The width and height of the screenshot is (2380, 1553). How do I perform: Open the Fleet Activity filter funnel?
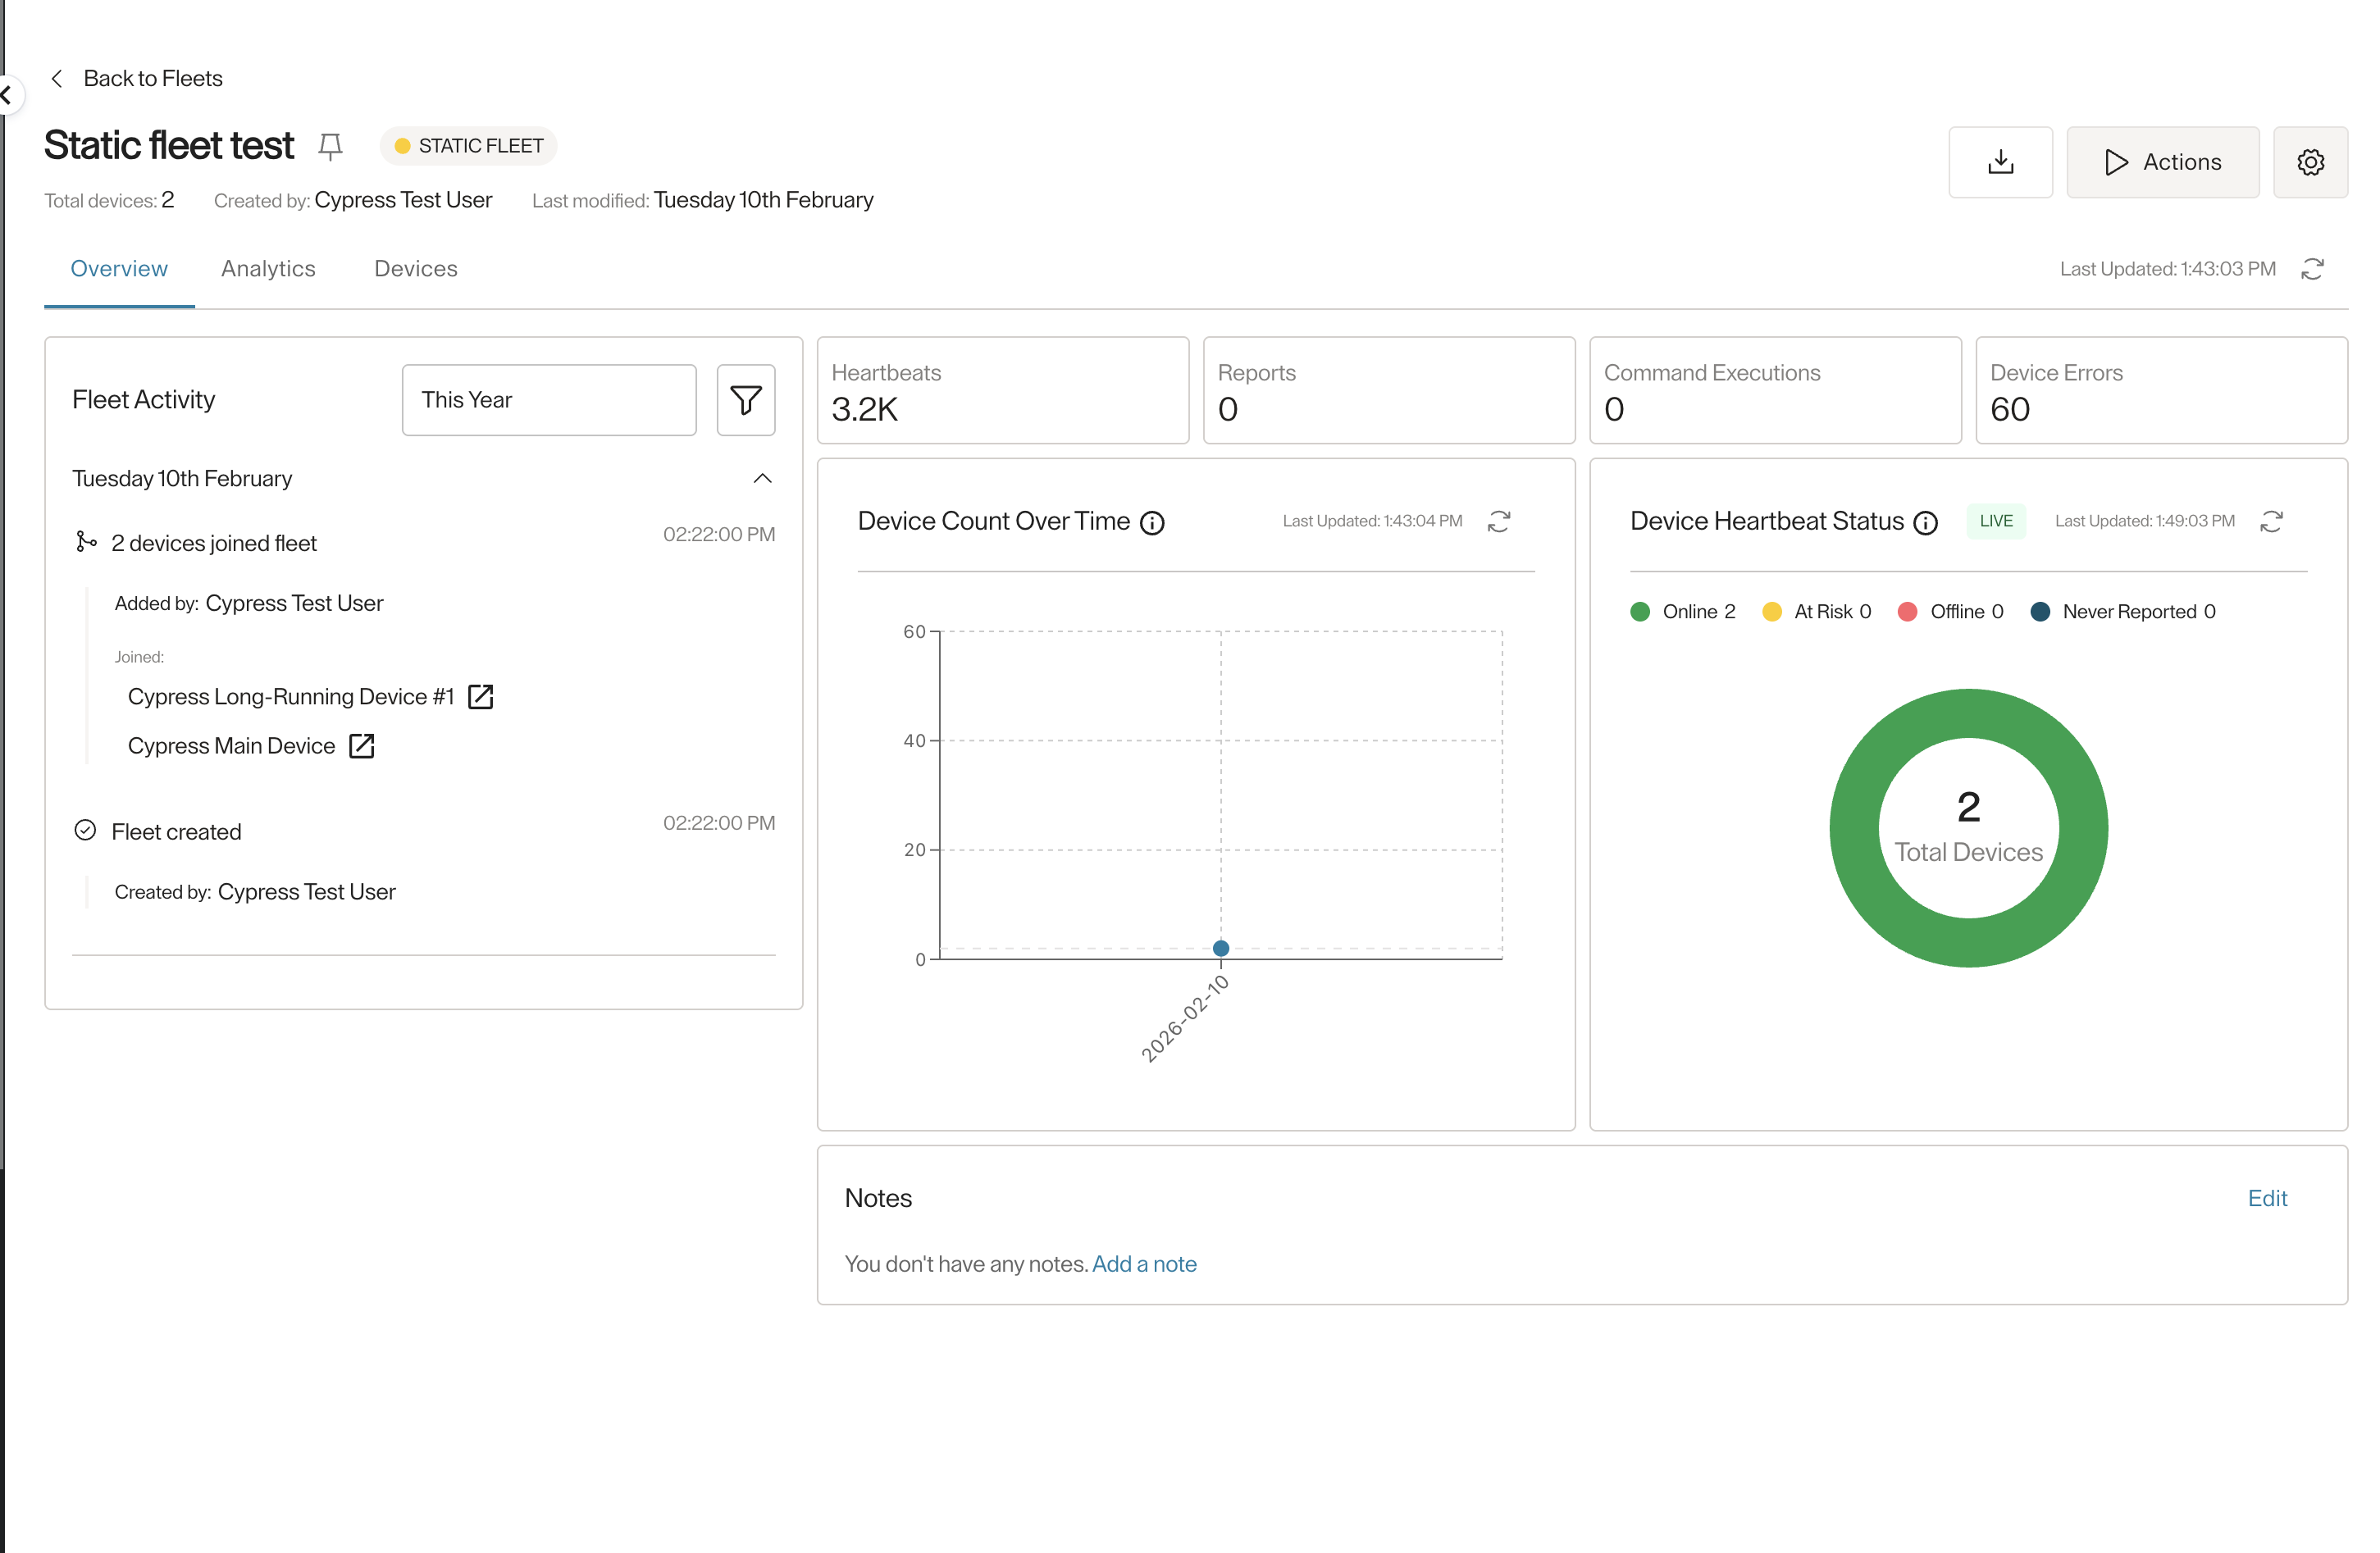(x=746, y=400)
